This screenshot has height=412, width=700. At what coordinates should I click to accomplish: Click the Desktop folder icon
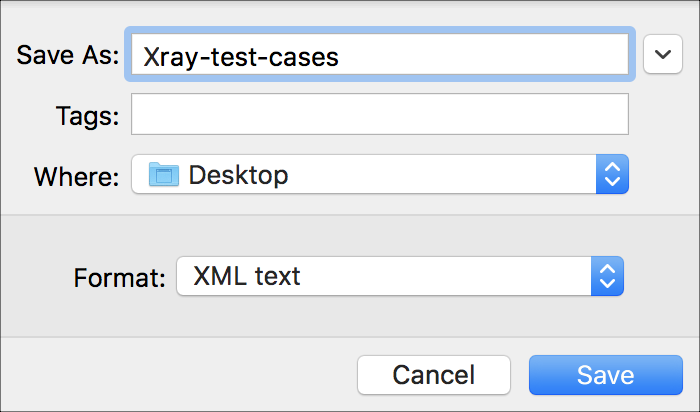tap(163, 175)
